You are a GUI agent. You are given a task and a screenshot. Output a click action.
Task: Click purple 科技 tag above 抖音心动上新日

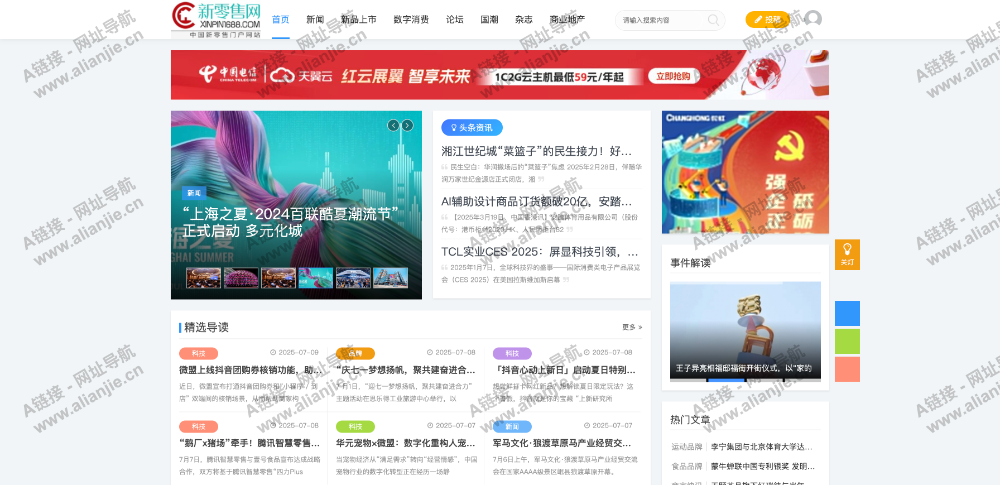pos(512,354)
